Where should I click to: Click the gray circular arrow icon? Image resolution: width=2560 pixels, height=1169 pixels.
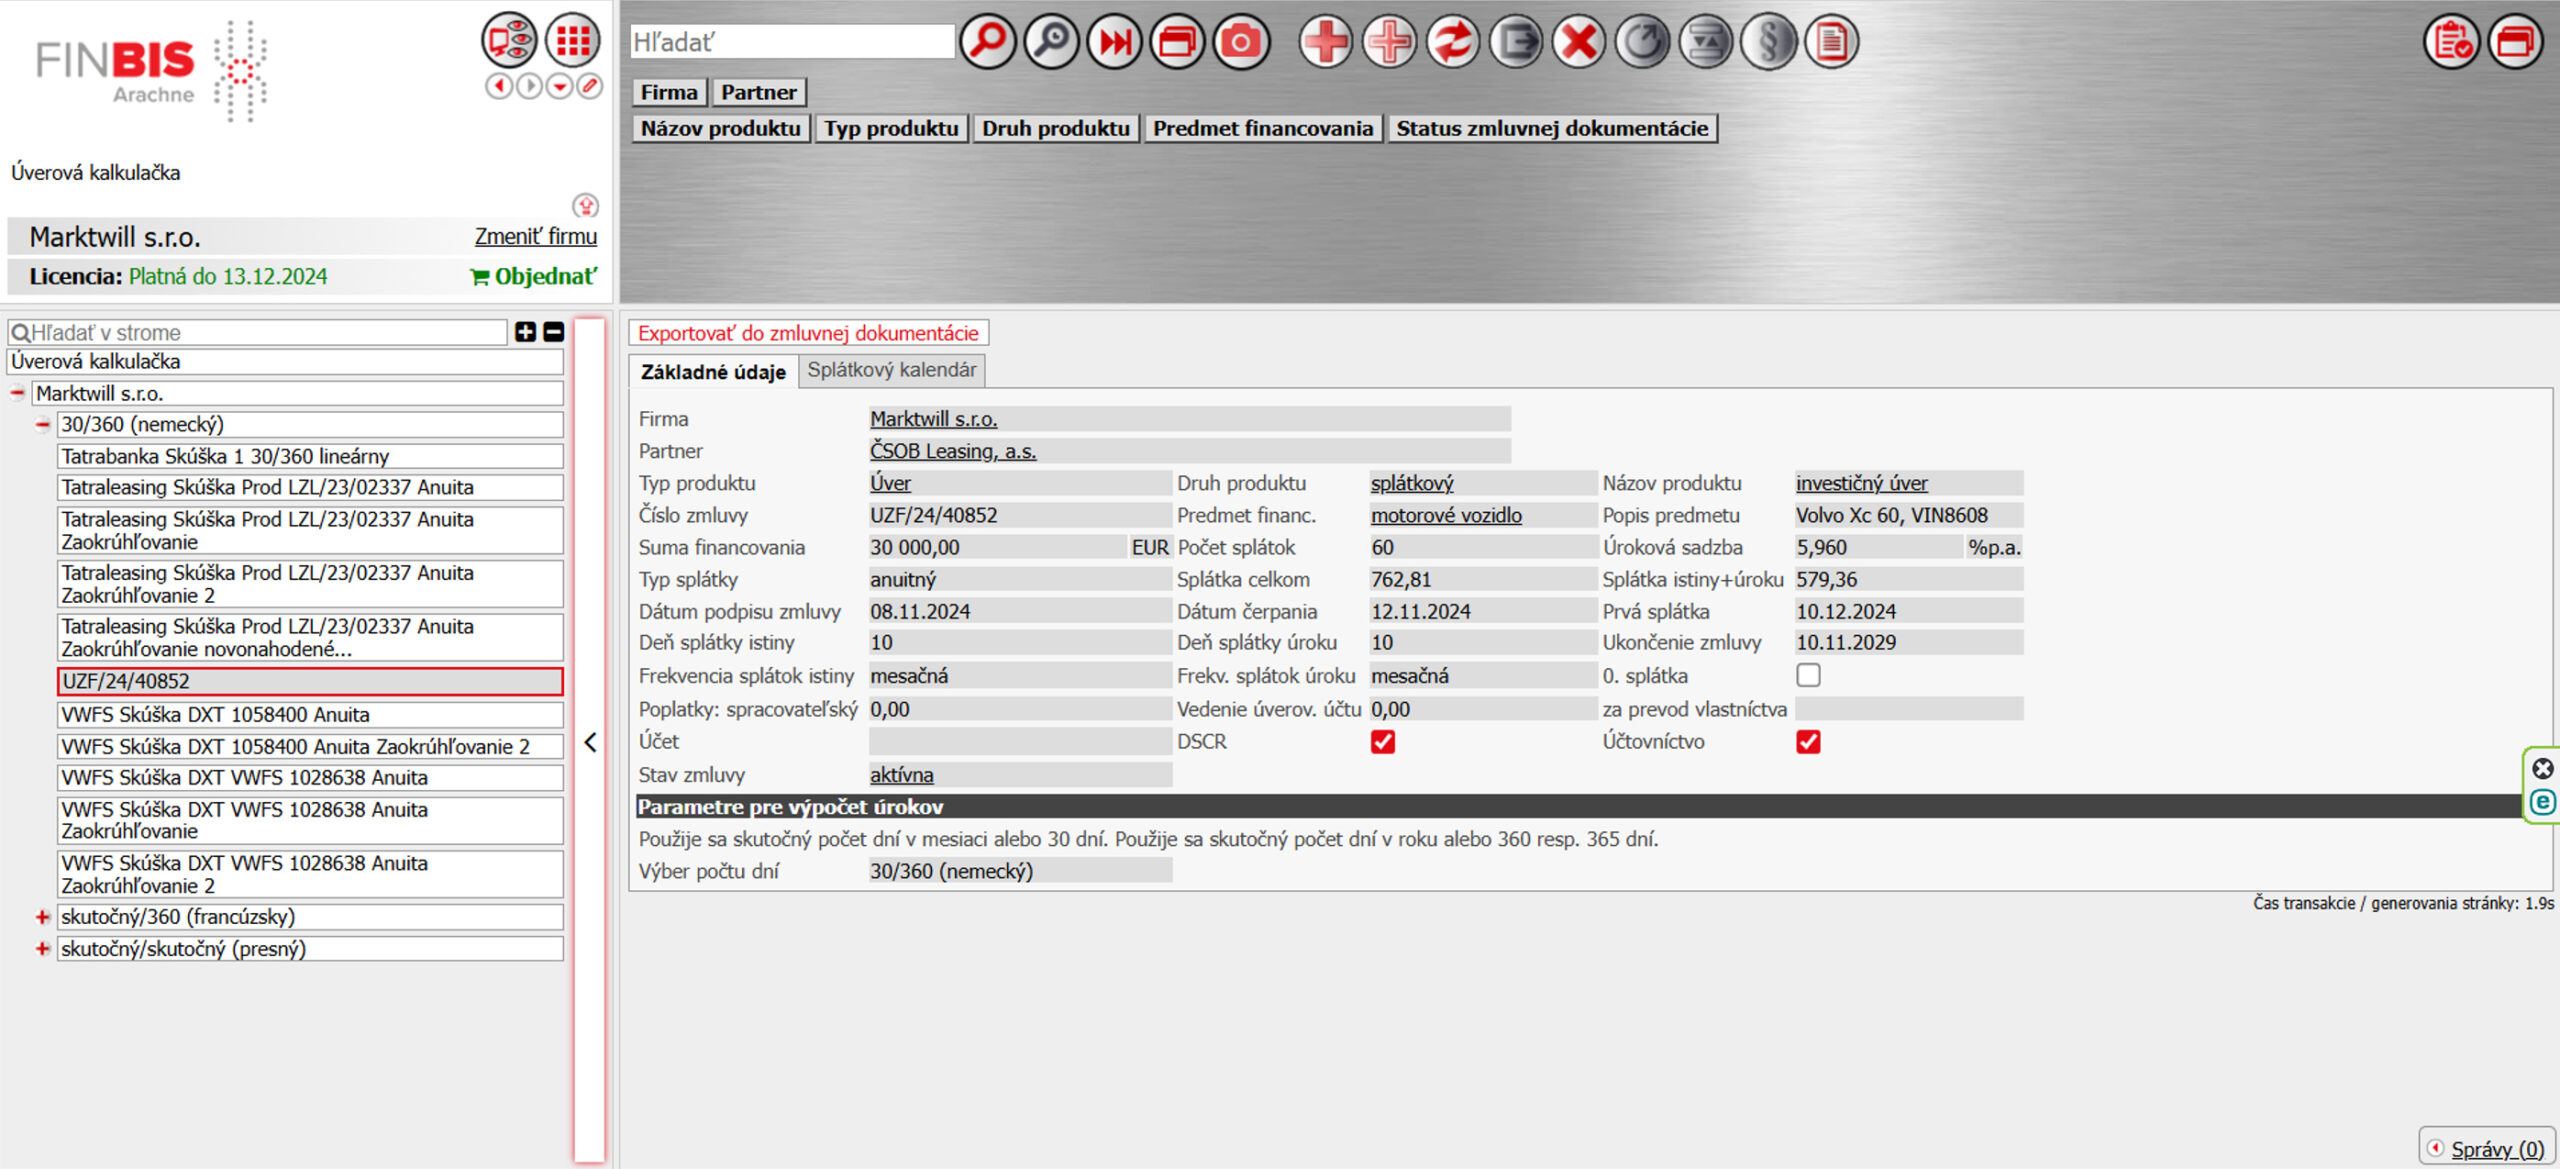point(1642,42)
